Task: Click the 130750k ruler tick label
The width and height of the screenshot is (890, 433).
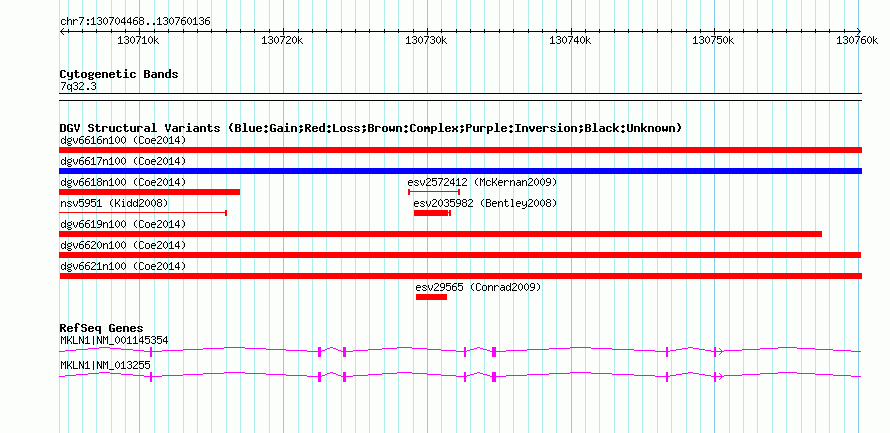Action: (713, 40)
